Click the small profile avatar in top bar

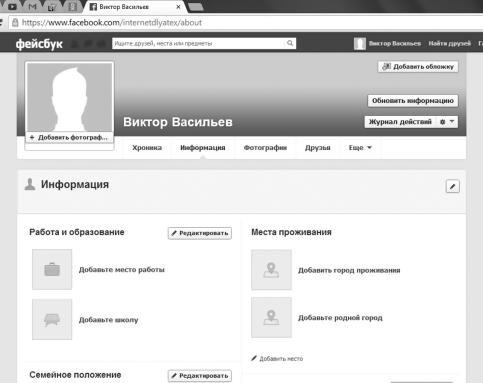[360, 43]
